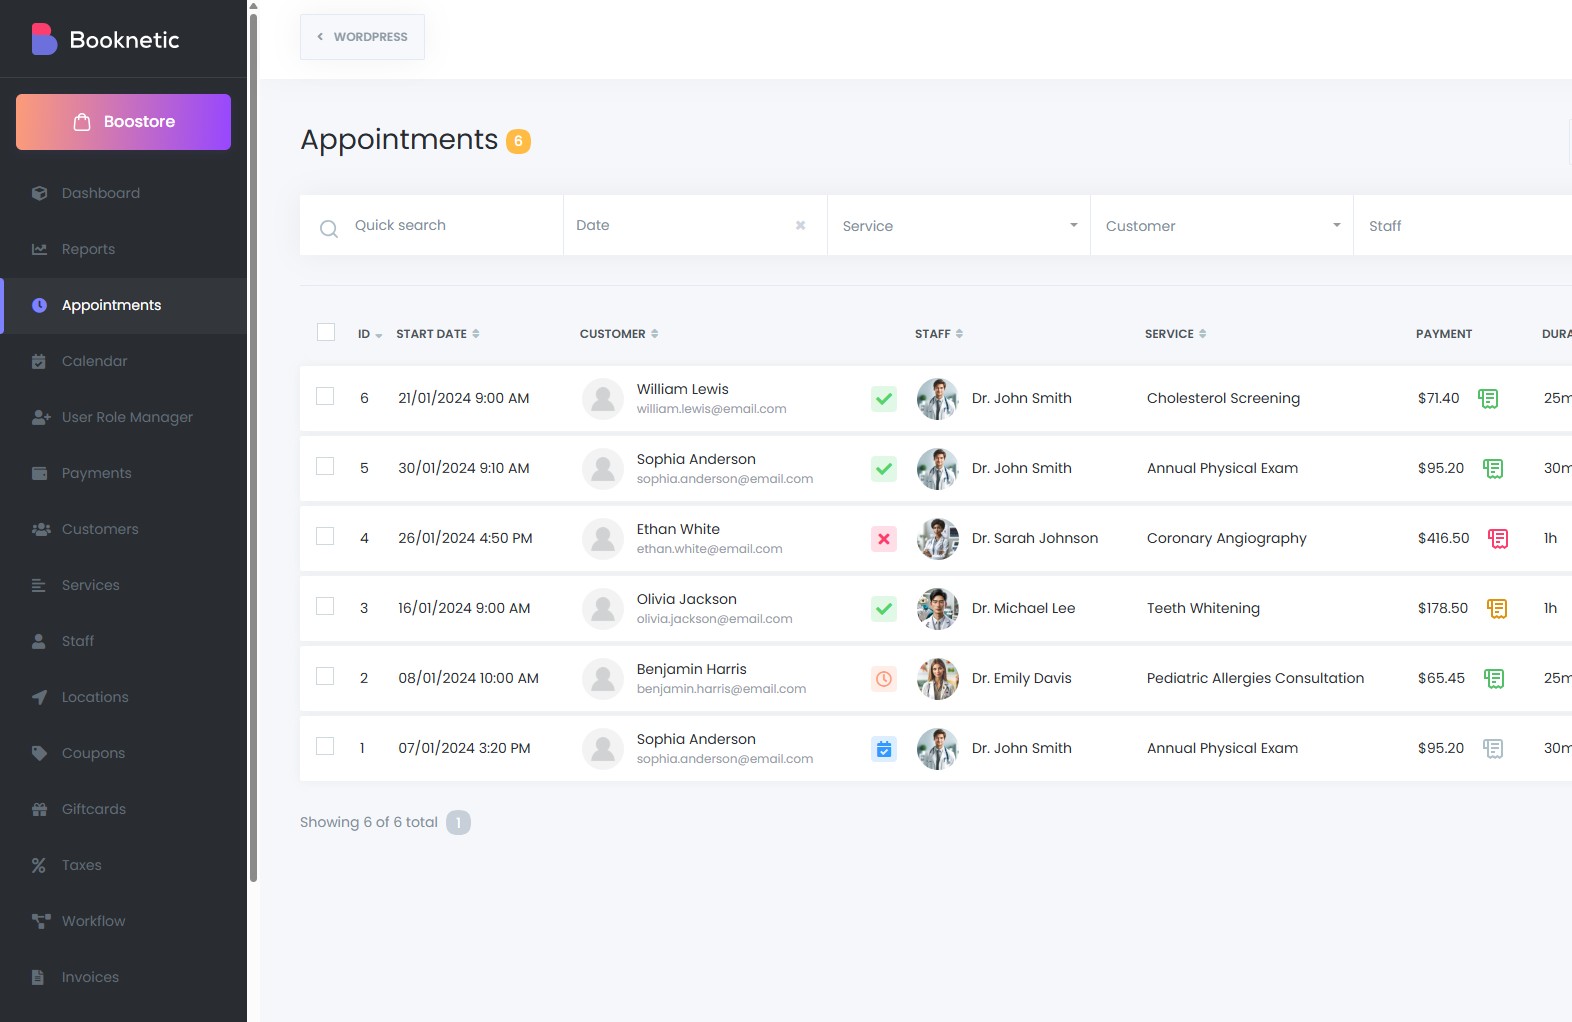Click the sidebar vertical scrollbar
This screenshot has height=1022, width=1572.
click(x=253, y=450)
